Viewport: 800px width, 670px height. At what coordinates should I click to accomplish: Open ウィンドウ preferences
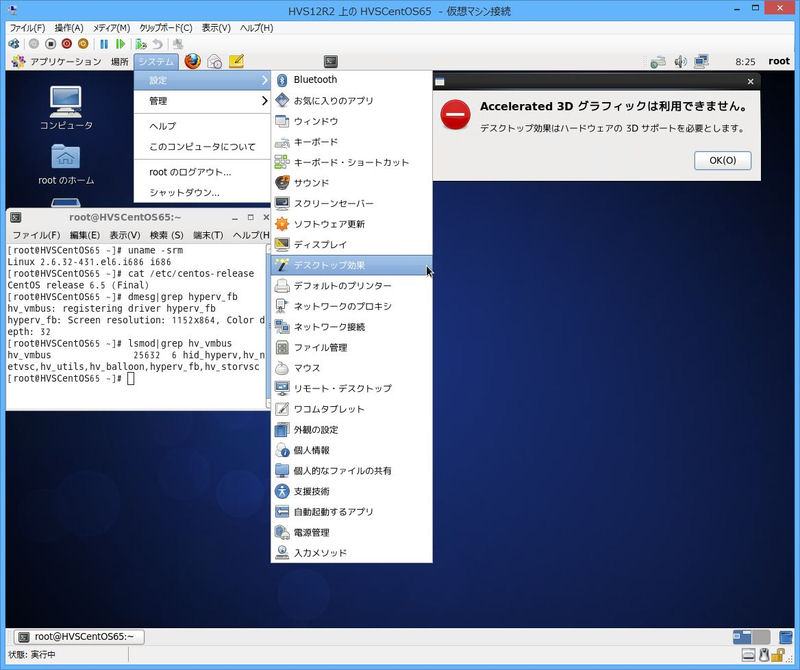click(x=352, y=121)
